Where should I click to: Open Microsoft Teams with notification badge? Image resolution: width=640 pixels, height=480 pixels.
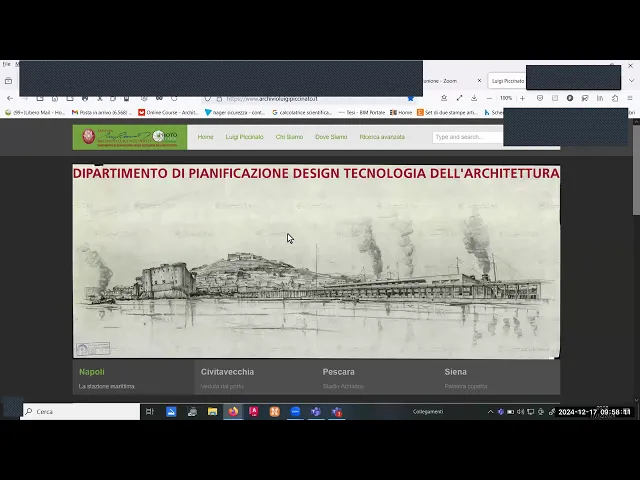[x=337, y=411]
